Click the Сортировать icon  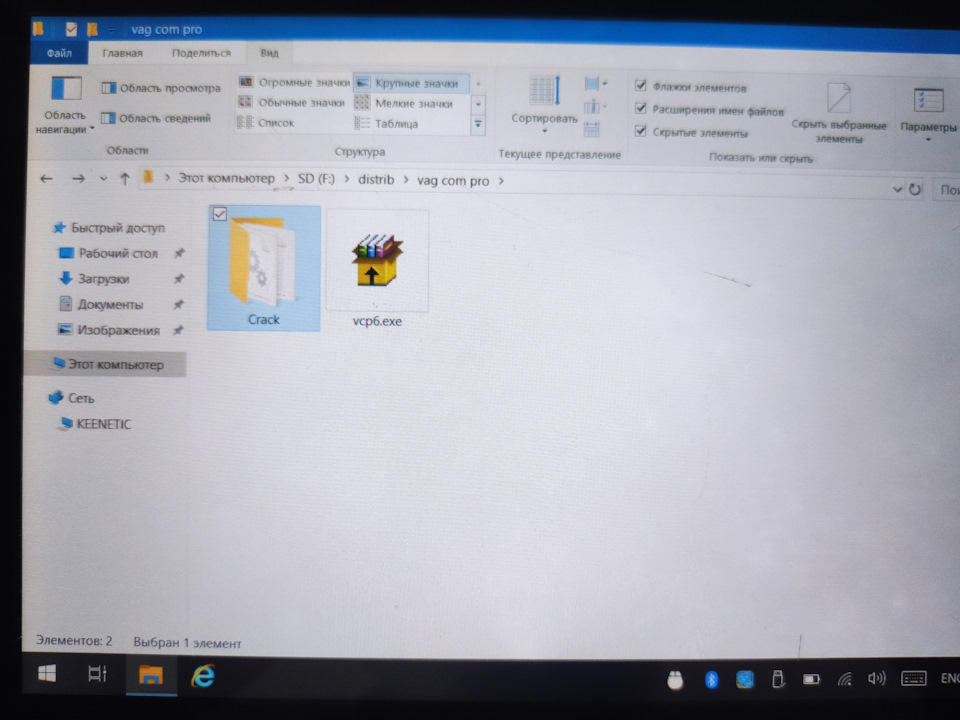[x=544, y=103]
